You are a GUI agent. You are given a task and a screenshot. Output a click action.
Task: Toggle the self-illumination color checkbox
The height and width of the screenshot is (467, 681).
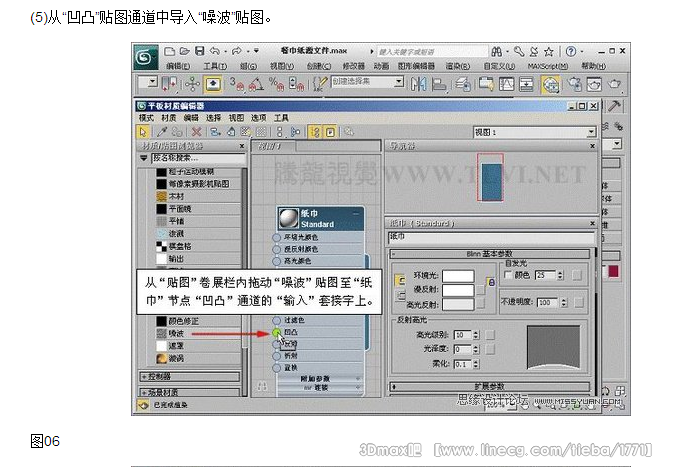coord(508,275)
